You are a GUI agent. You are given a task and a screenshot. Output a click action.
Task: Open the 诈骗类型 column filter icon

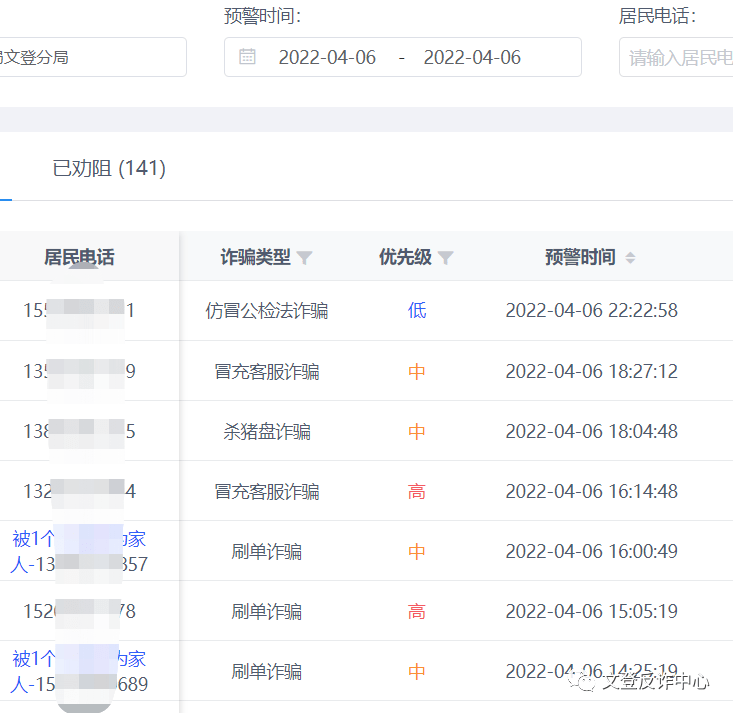click(x=305, y=258)
